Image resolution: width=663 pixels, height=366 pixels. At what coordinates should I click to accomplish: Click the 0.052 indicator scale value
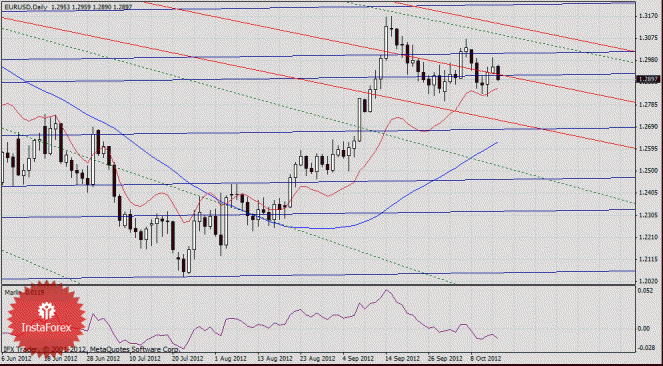[645, 291]
